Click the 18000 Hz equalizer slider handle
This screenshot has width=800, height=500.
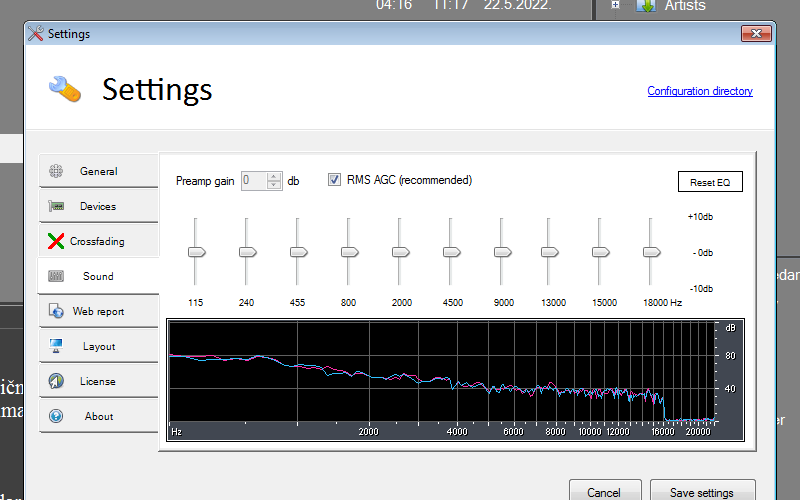click(x=652, y=252)
